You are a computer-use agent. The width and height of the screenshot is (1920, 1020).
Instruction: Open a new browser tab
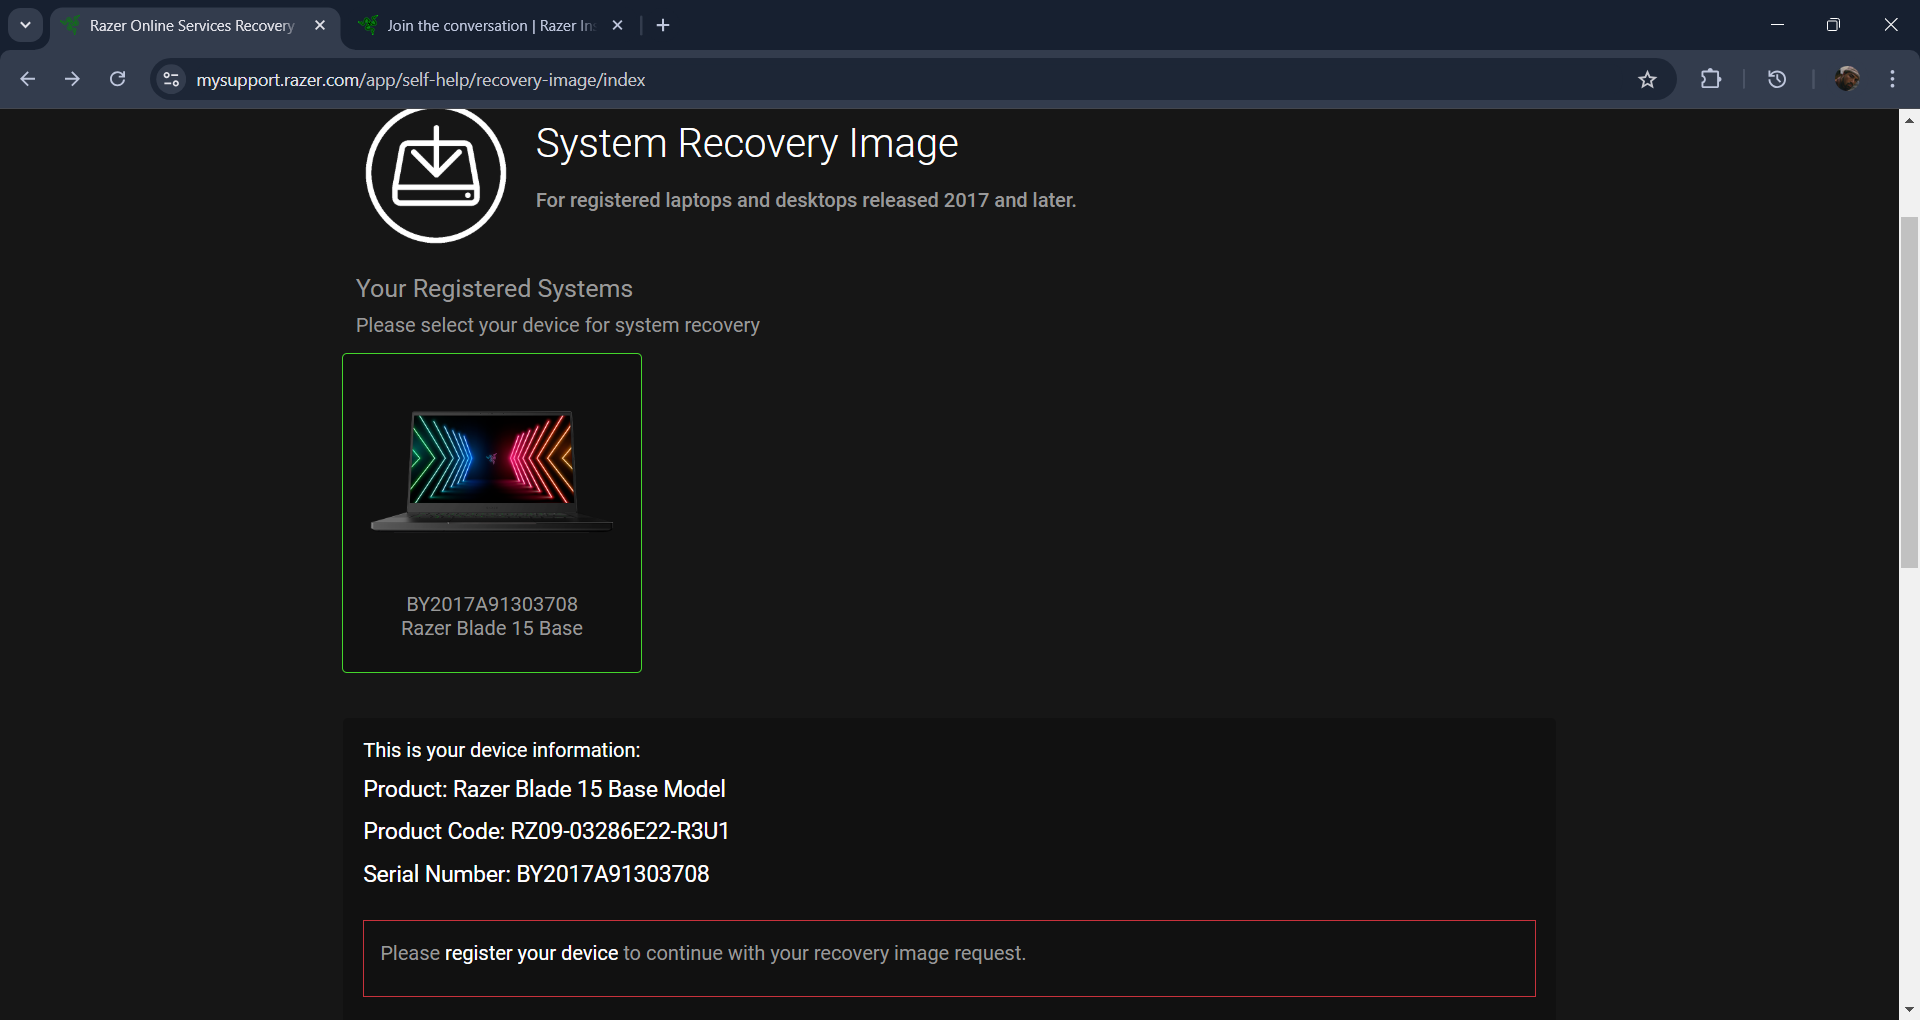click(x=663, y=25)
